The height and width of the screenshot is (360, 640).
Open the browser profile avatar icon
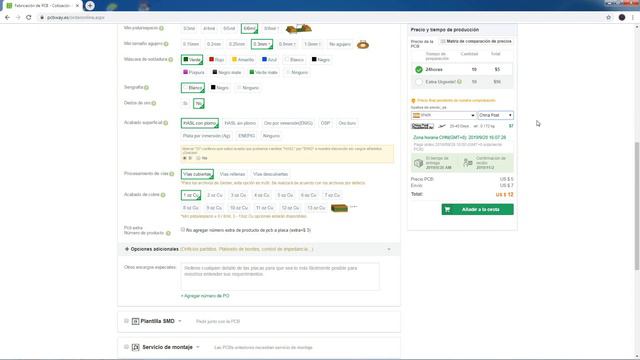coord(622,18)
